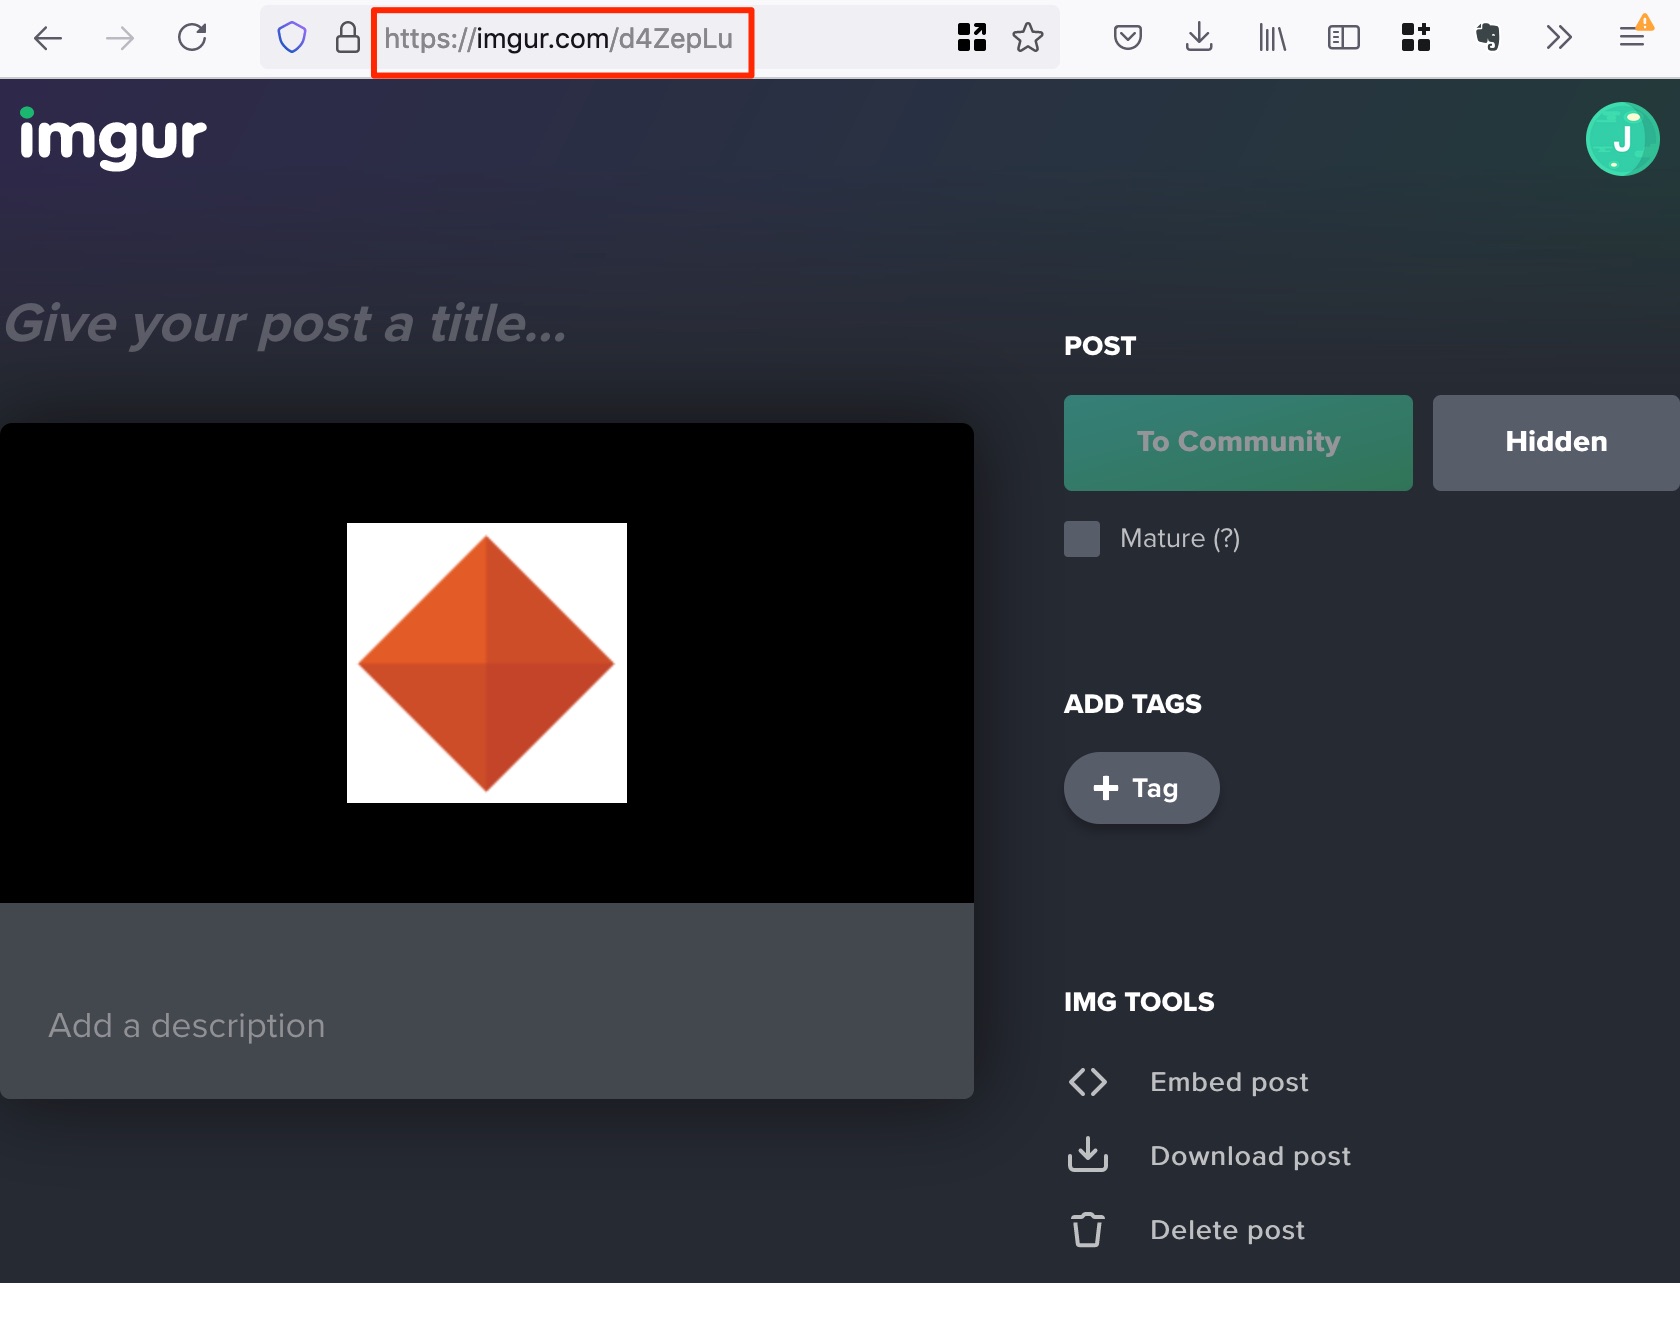This screenshot has height=1324, width=1680.
Task: Open the Firefox hamburger menu
Action: [x=1632, y=39]
